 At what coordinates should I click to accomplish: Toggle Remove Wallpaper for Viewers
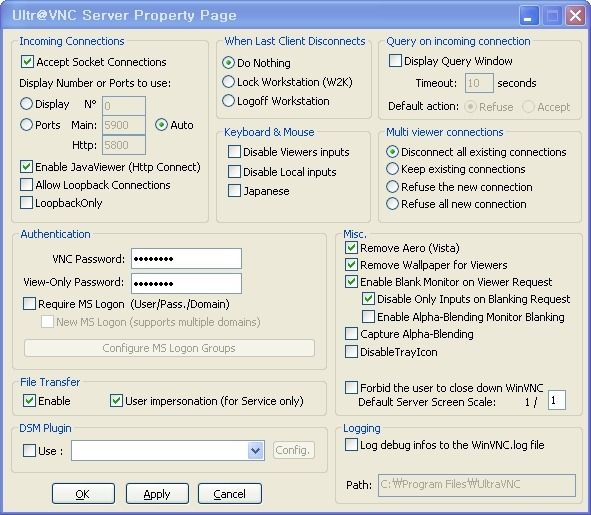tap(351, 265)
